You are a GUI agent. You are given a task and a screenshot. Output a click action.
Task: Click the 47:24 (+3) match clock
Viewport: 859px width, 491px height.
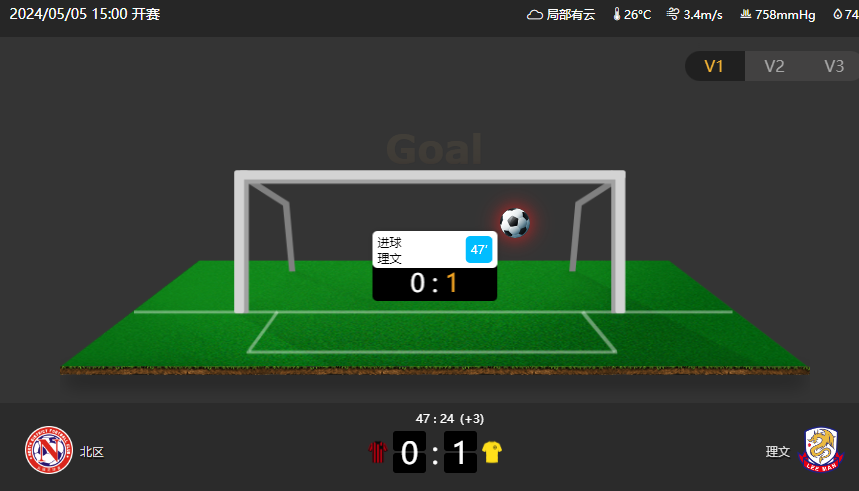tap(450, 419)
